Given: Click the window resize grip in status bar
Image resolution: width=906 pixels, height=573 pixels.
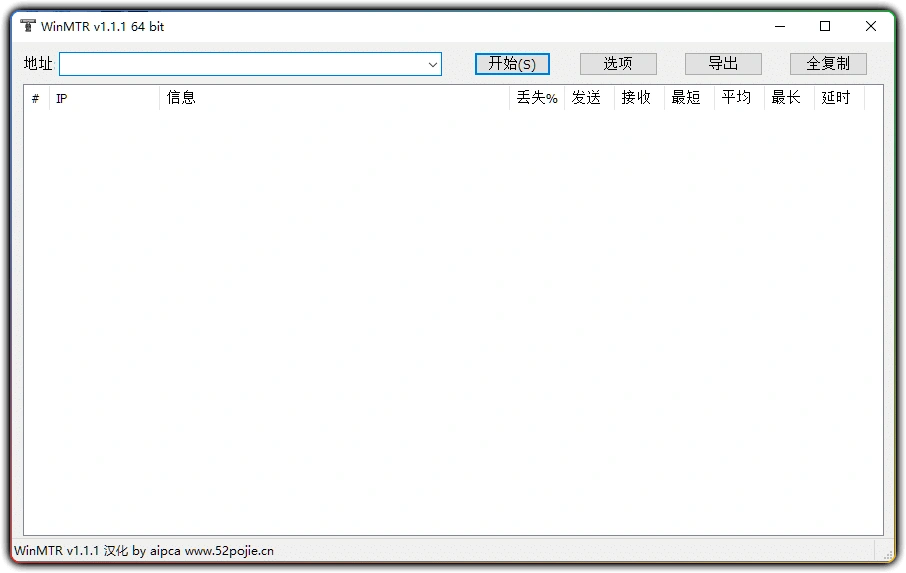Looking at the screenshot, I should [888, 555].
